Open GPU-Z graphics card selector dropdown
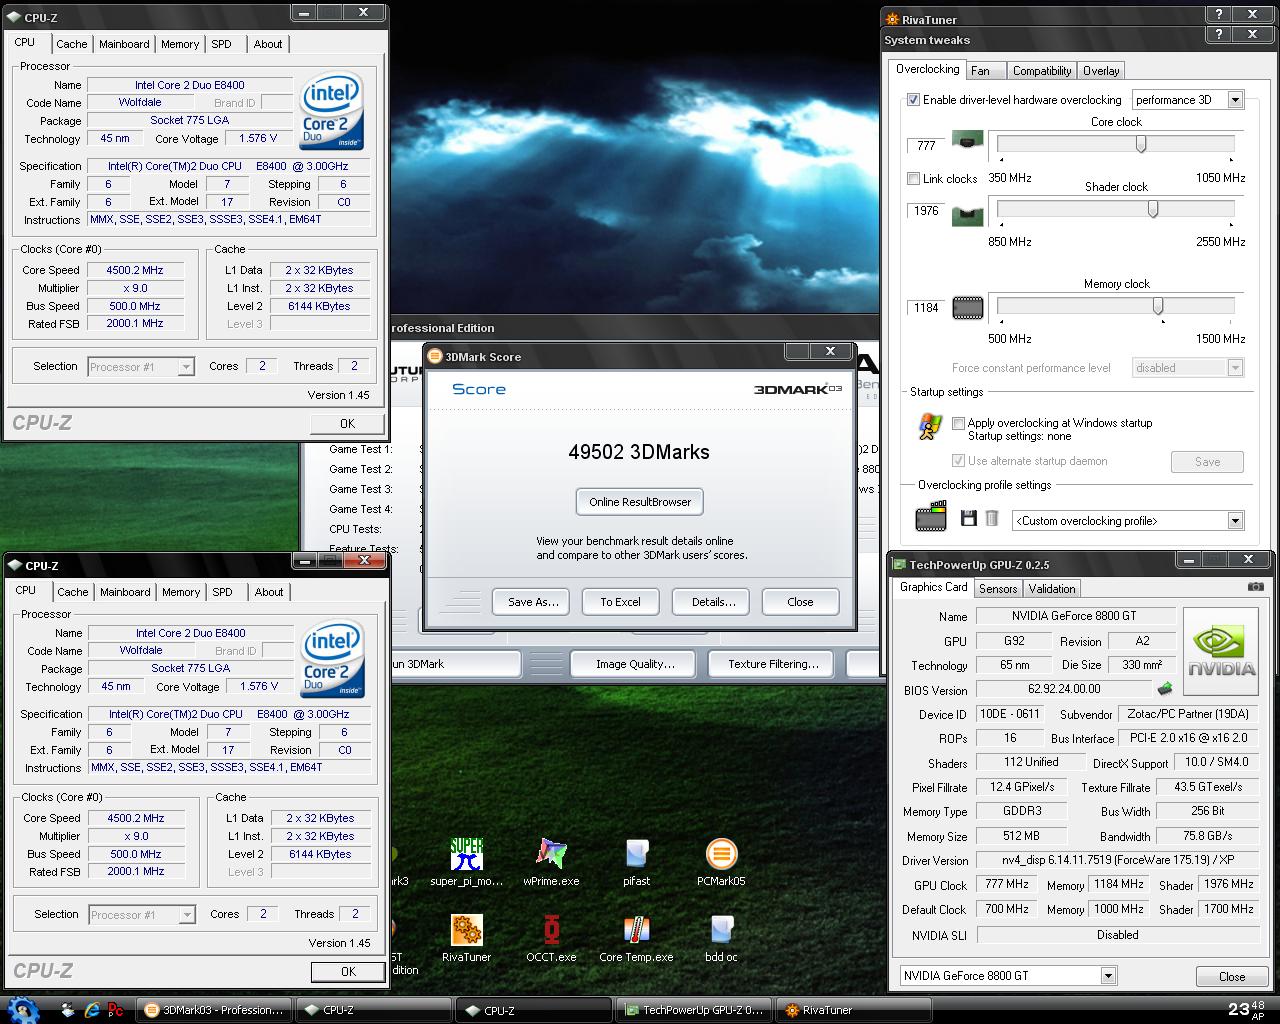 [1108, 976]
